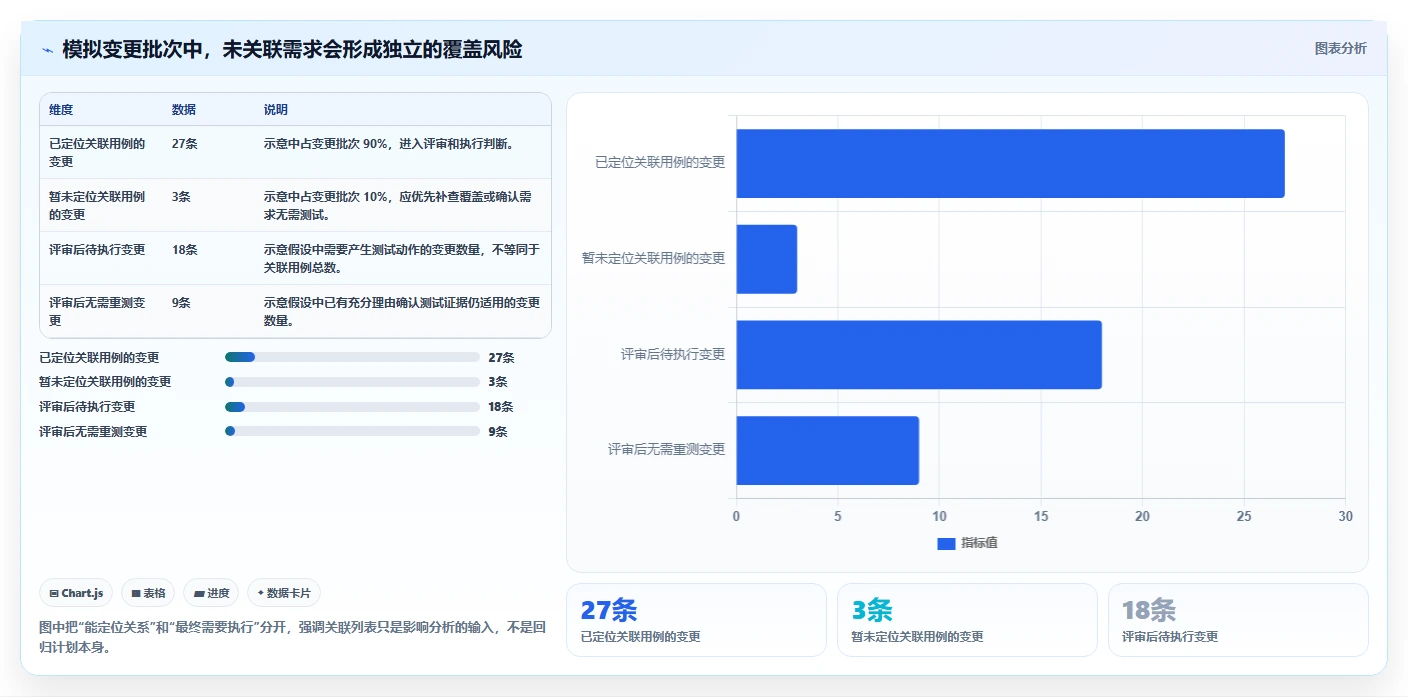
Task: Click table cell 9条
Action: (181, 302)
